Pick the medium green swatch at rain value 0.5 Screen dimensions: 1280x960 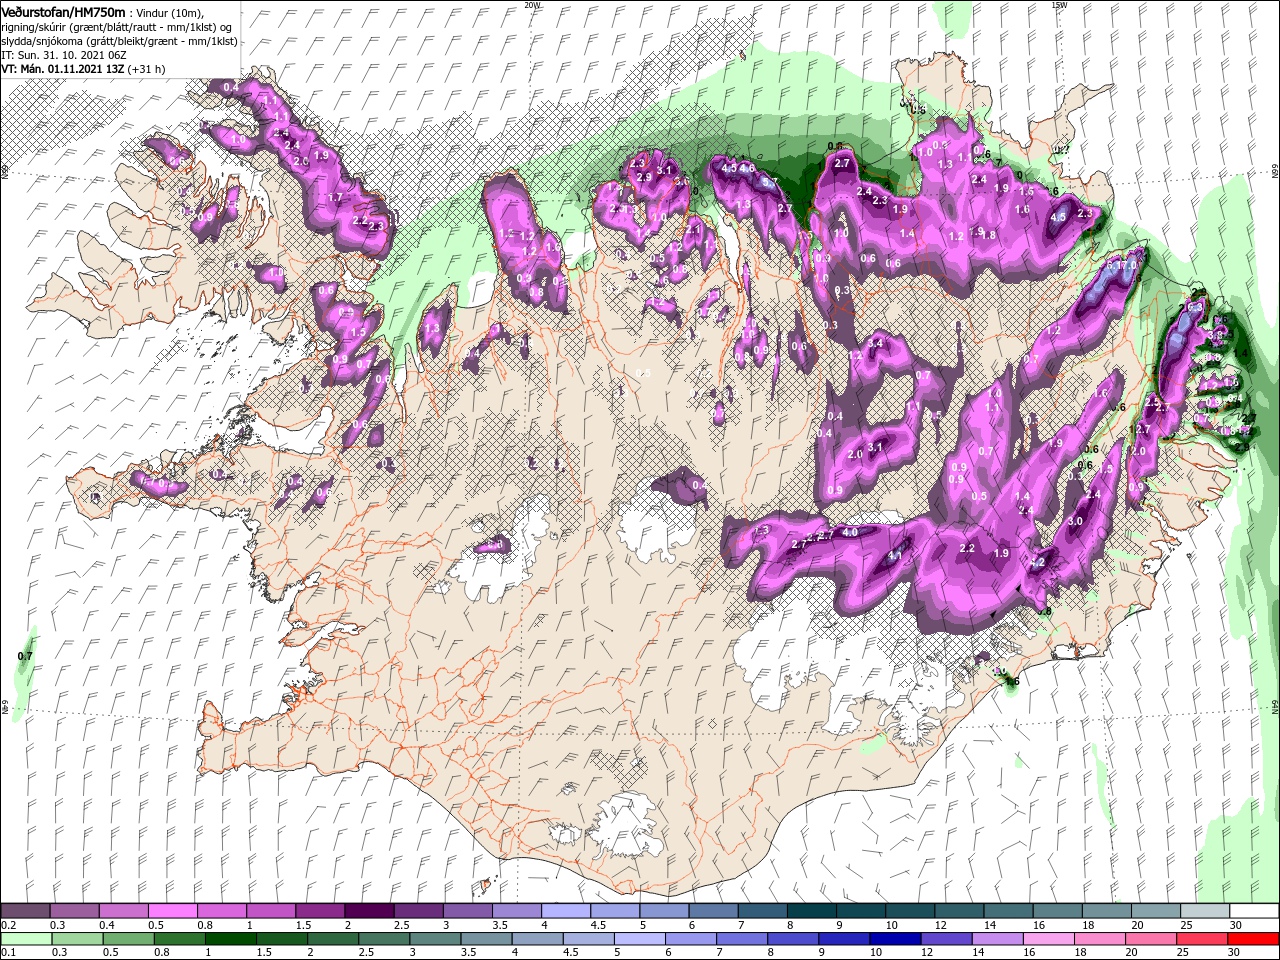tap(128, 939)
